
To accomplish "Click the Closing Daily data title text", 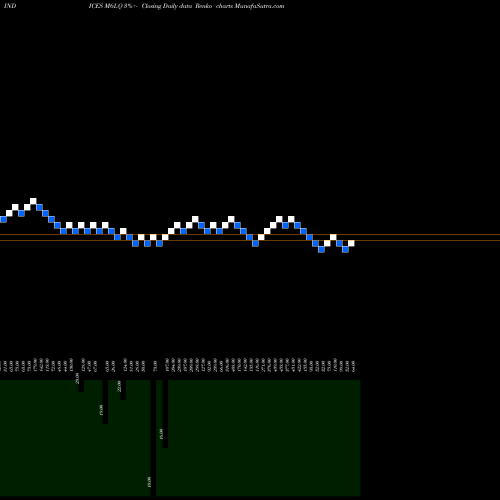I will tap(167, 6).
